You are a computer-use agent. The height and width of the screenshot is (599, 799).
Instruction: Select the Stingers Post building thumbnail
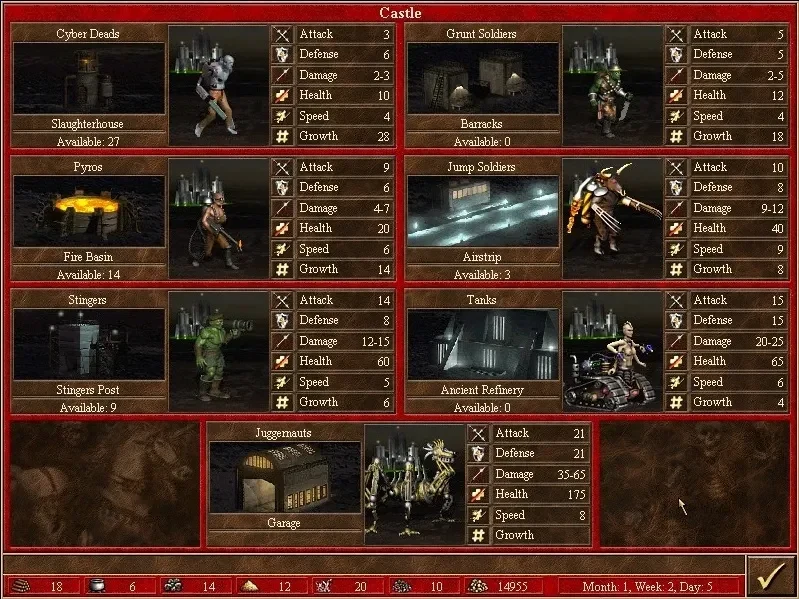click(89, 344)
